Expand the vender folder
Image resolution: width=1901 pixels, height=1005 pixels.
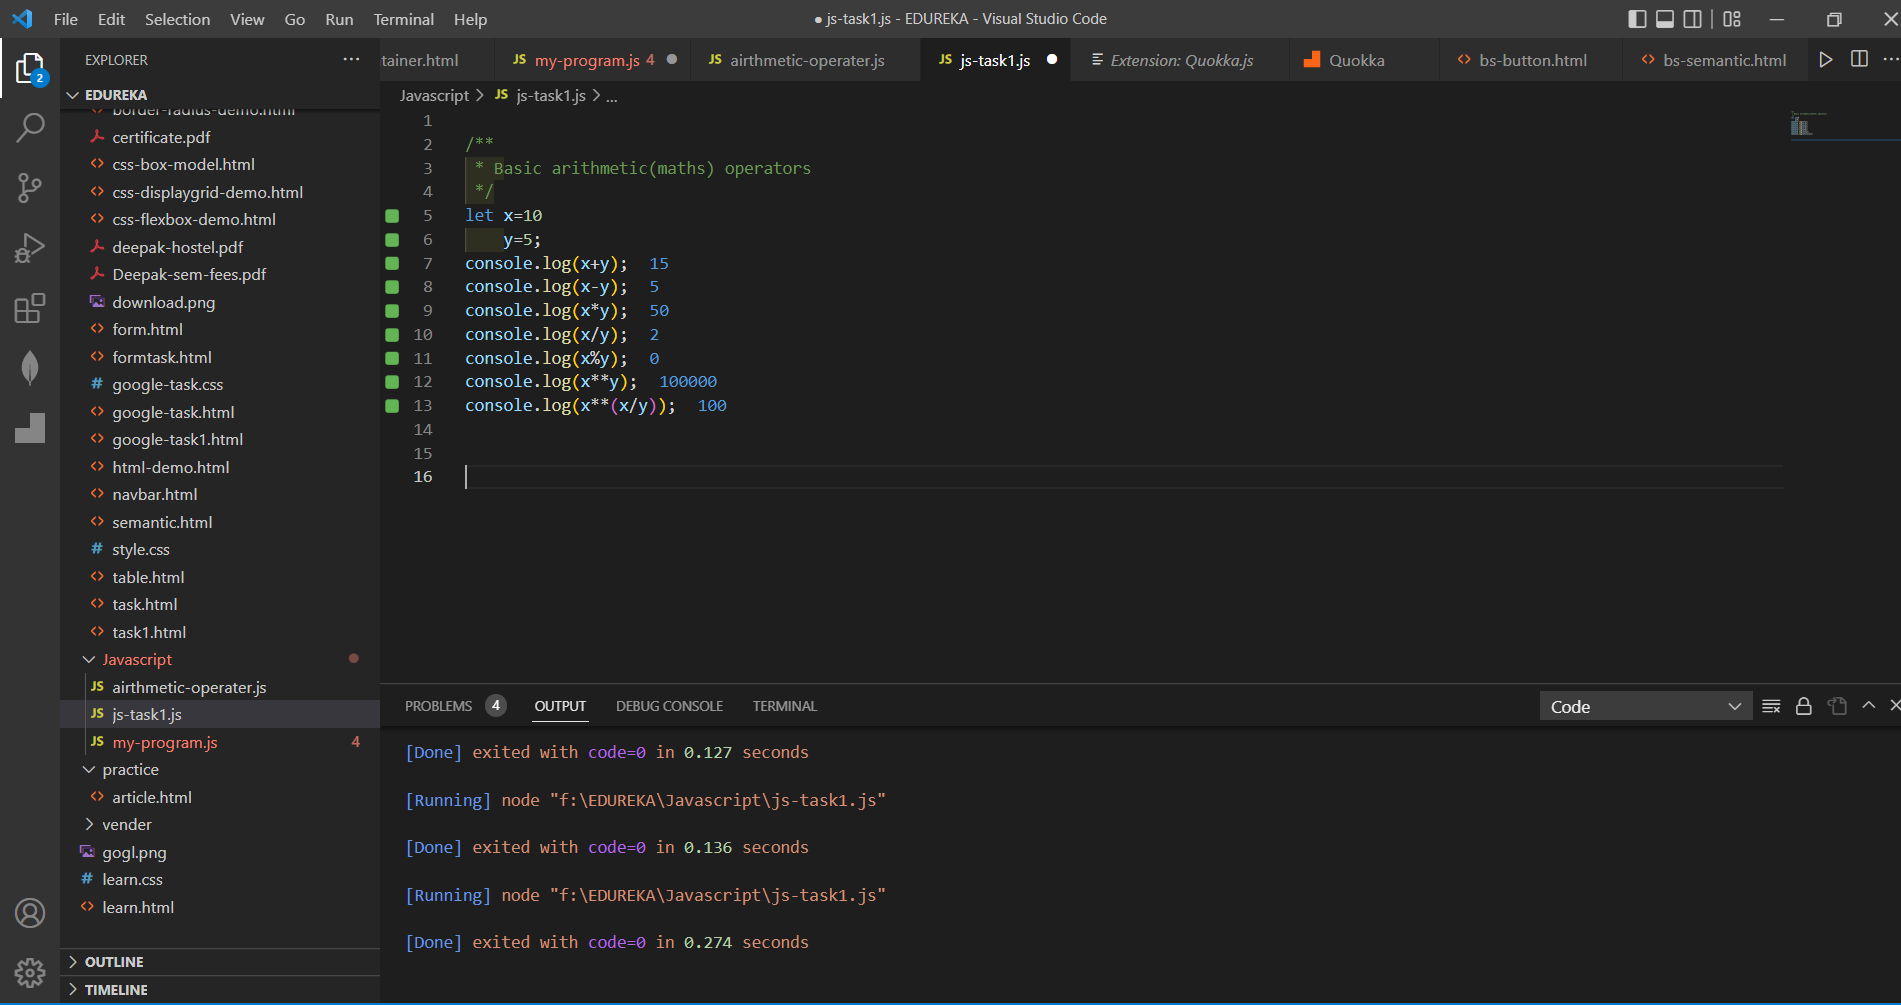click(x=127, y=824)
